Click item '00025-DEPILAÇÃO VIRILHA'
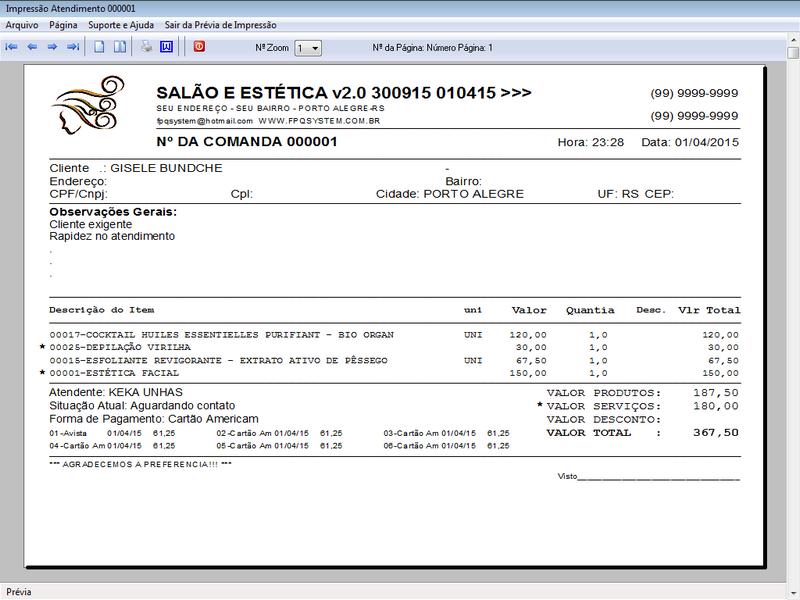 coord(120,347)
